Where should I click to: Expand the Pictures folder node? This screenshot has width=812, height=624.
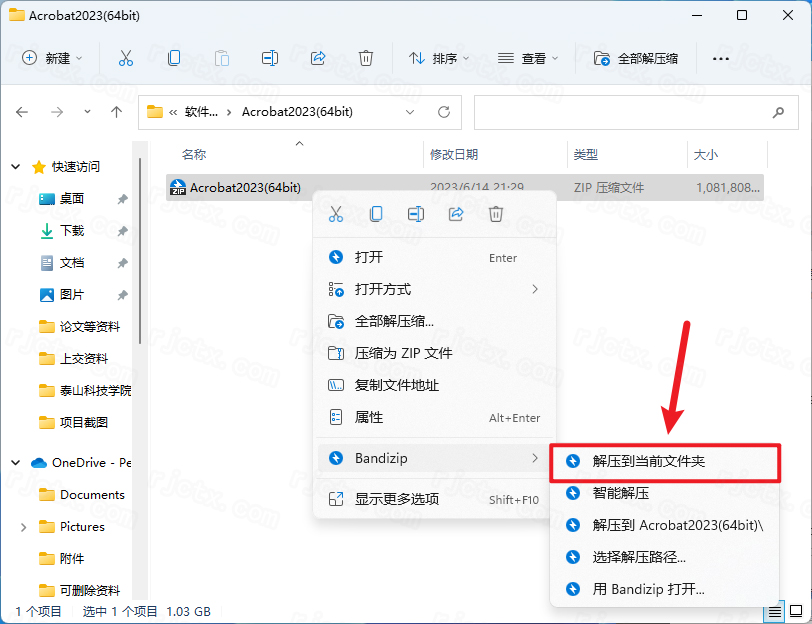pyautogui.click(x=23, y=527)
